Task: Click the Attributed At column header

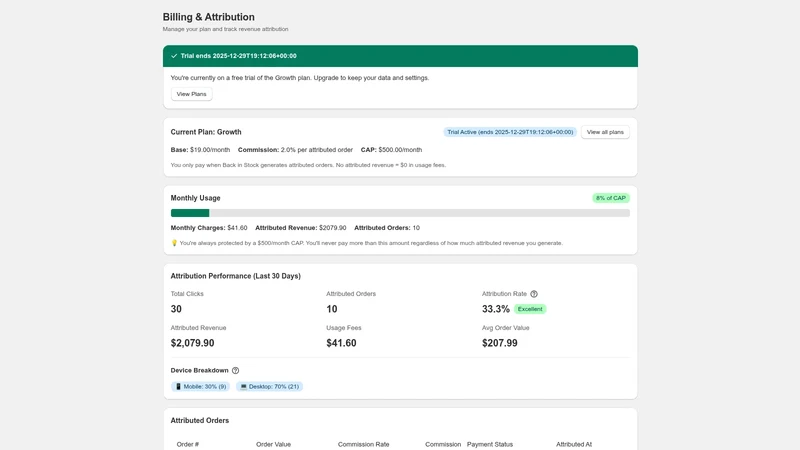Action: click(x=574, y=444)
